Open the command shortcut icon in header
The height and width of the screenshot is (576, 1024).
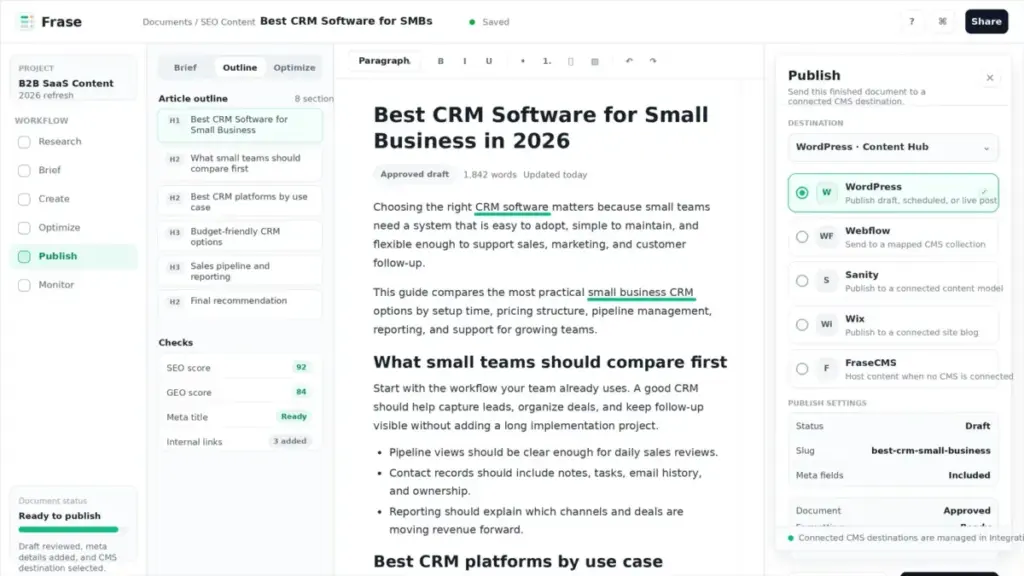pyautogui.click(x=942, y=22)
